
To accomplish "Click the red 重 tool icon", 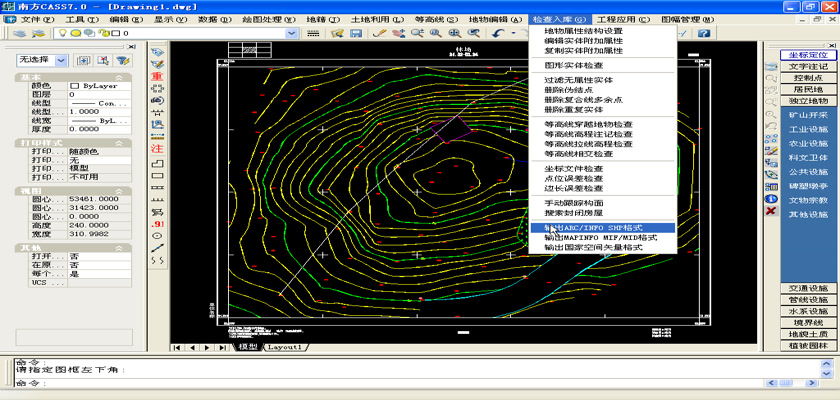I will (x=157, y=77).
